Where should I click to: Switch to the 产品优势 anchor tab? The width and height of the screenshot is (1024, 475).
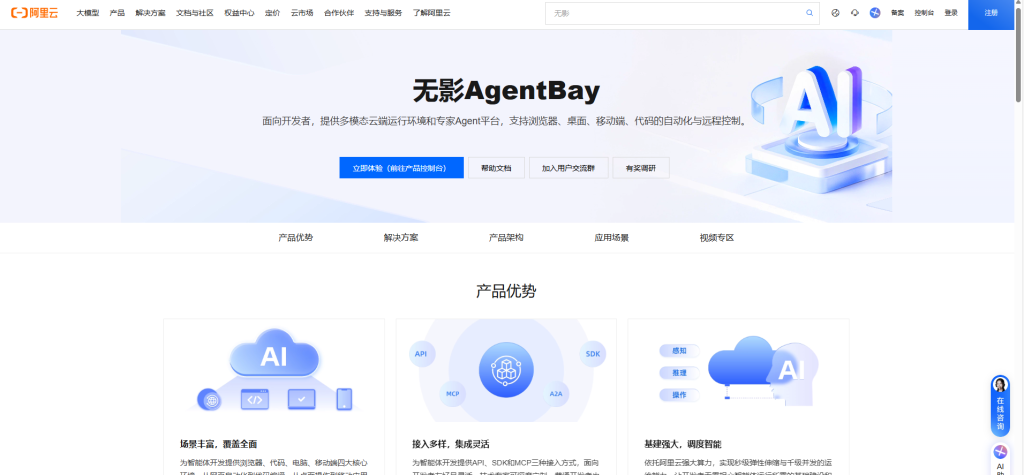pyautogui.click(x=296, y=238)
